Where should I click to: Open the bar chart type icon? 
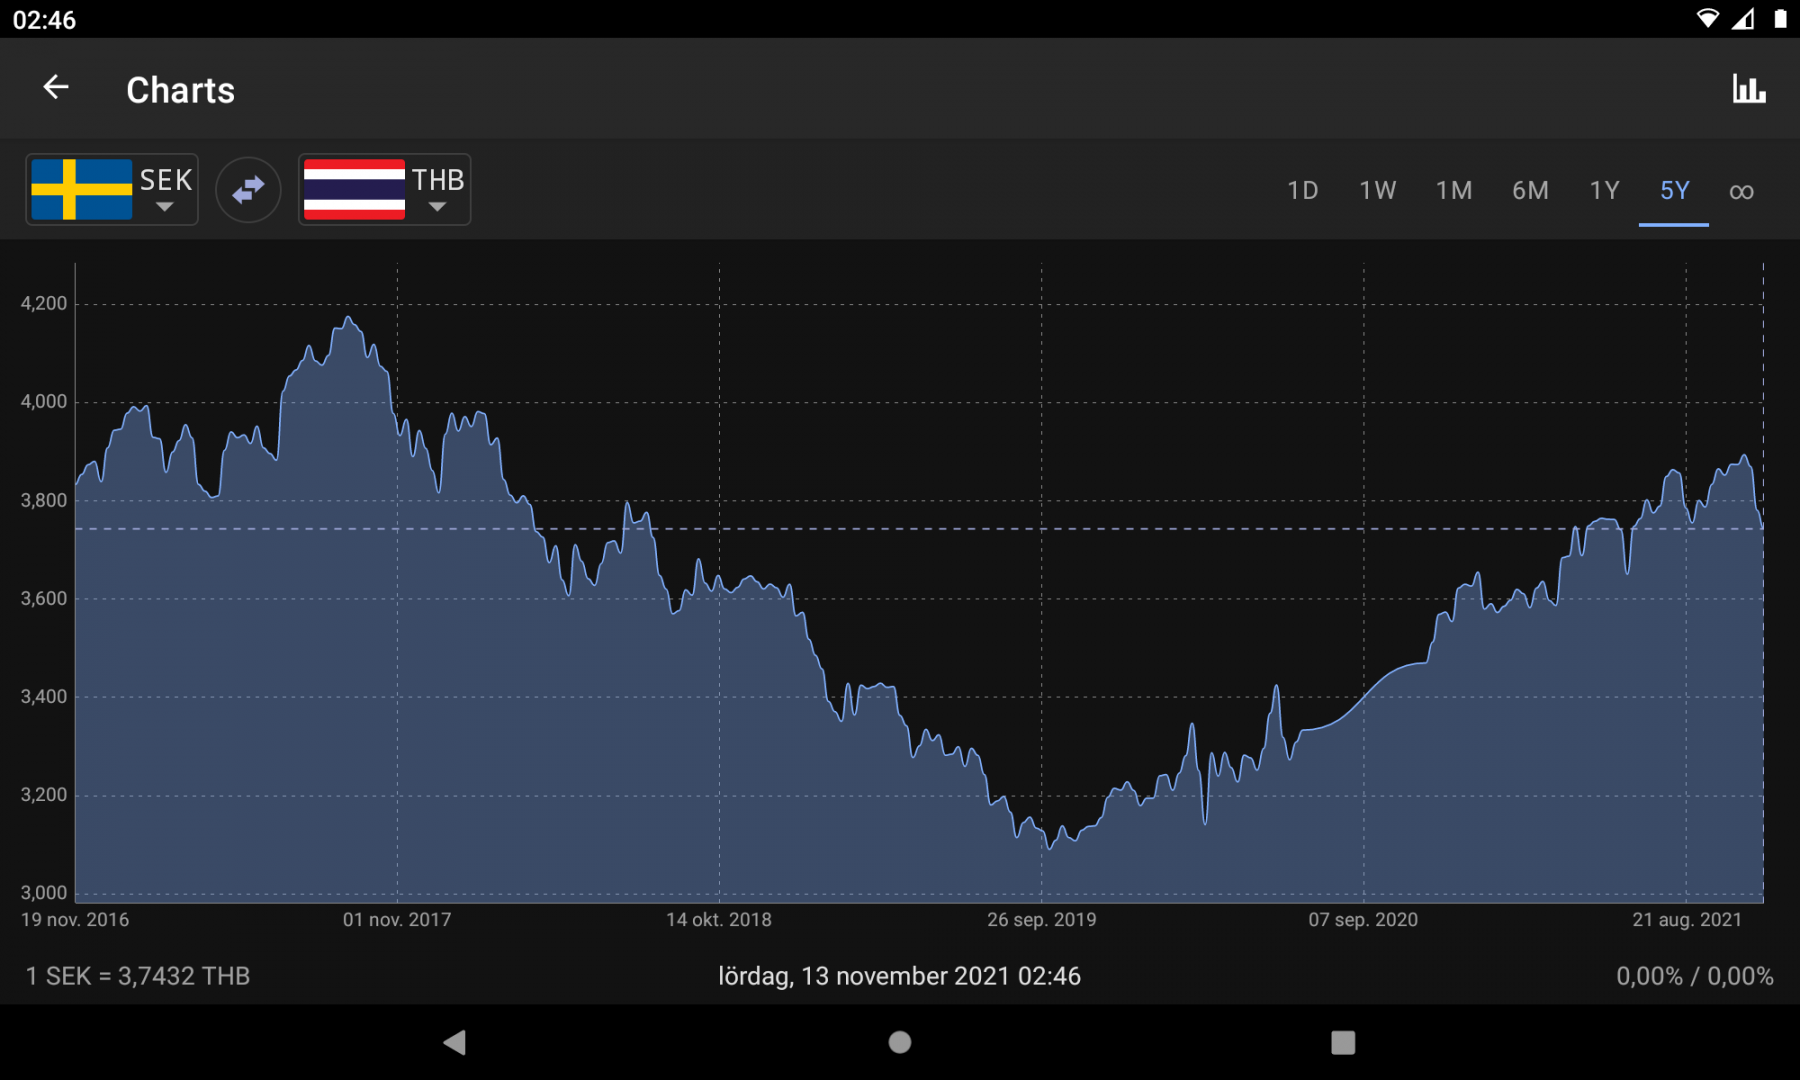[x=1748, y=89]
